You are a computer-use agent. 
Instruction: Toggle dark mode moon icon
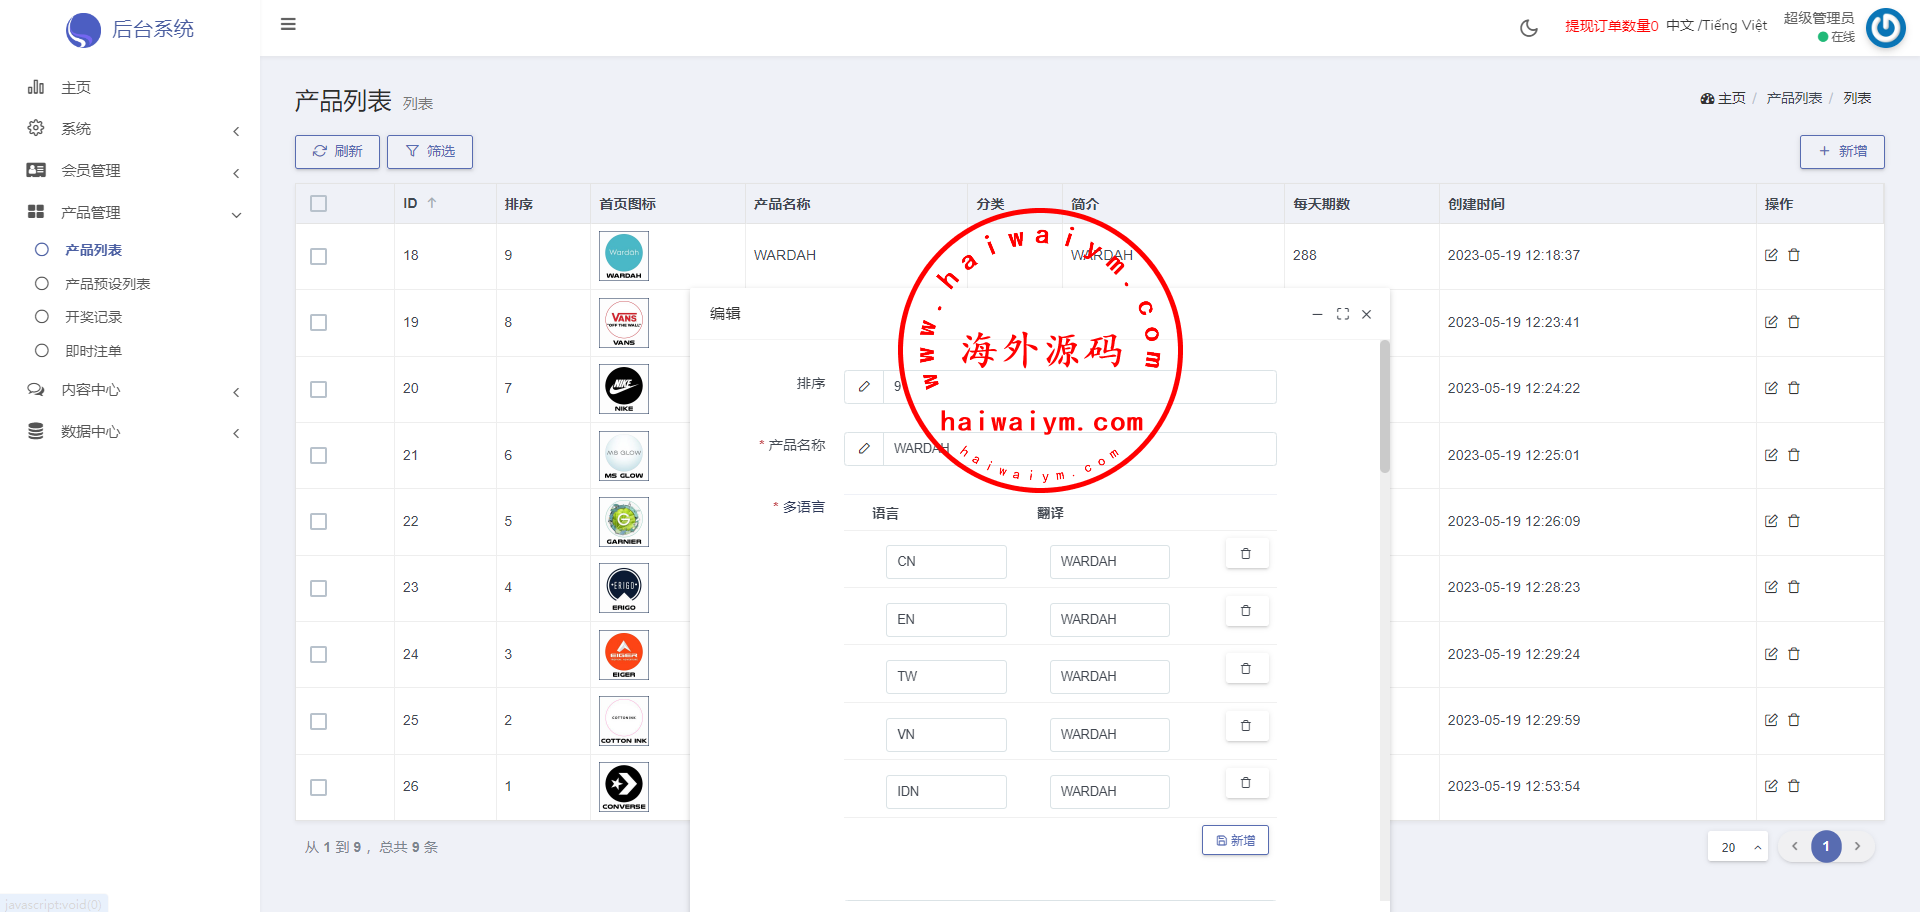pos(1528,28)
